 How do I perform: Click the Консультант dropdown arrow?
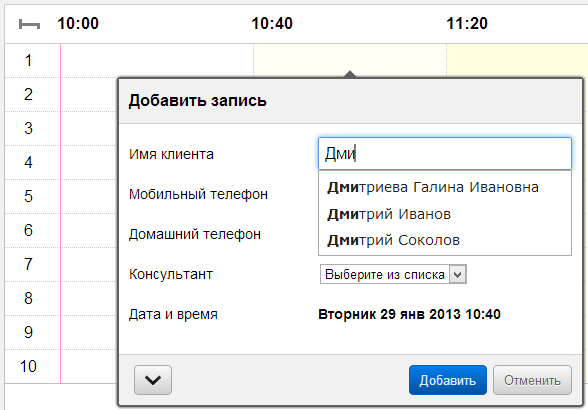pos(458,274)
